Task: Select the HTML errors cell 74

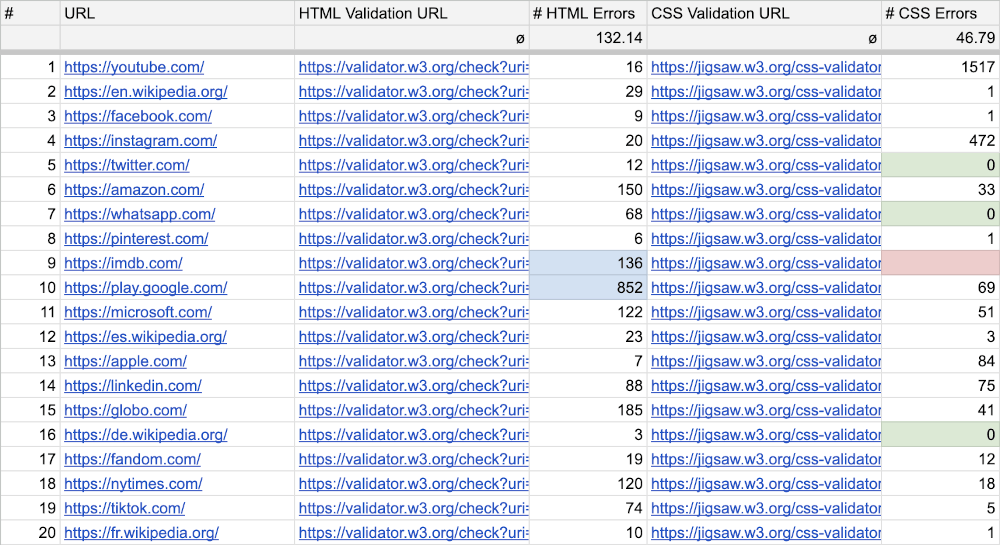Action: (588, 509)
